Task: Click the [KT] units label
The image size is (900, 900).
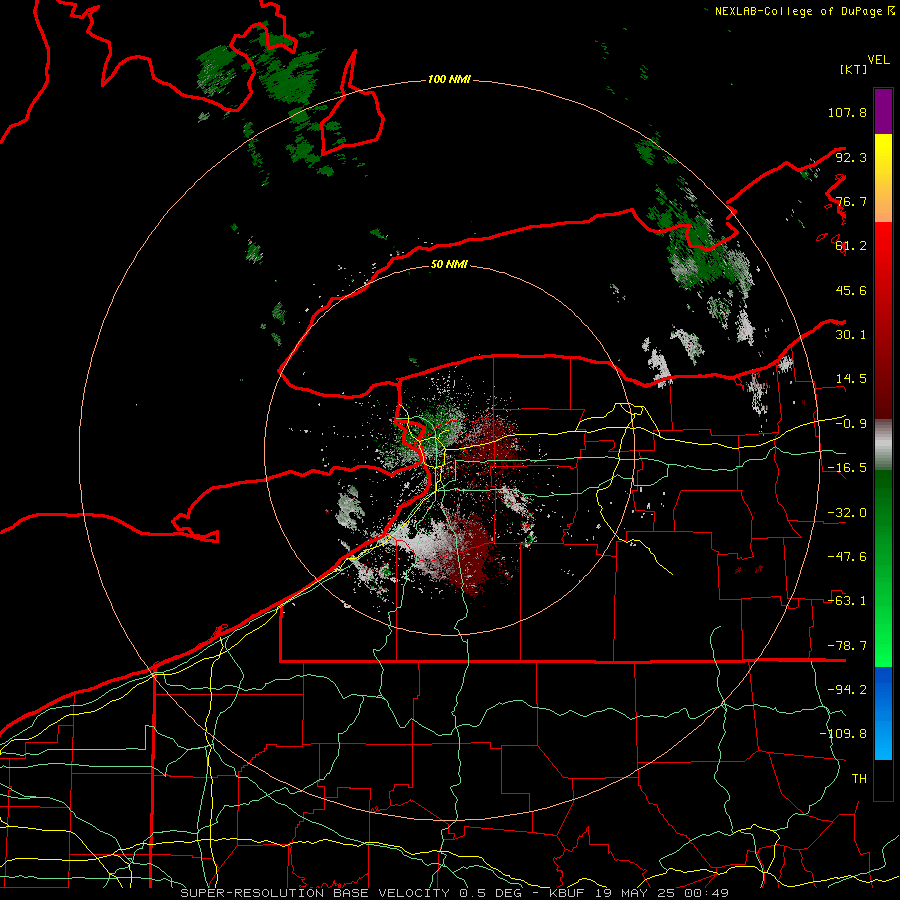Action: pos(853,69)
